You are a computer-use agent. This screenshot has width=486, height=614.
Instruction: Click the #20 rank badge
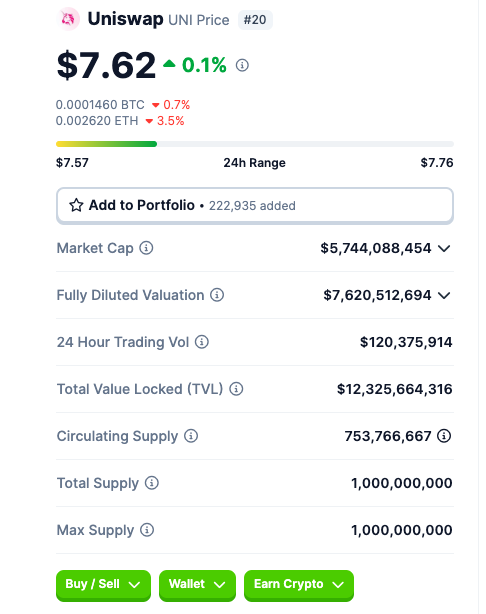[255, 20]
